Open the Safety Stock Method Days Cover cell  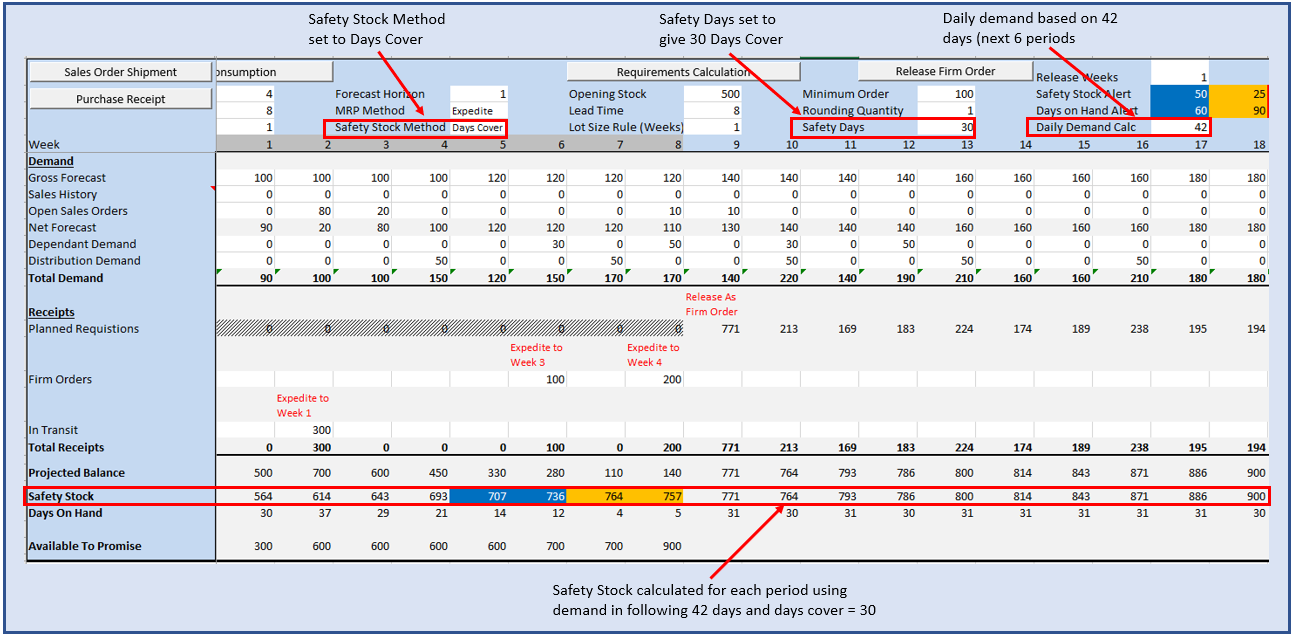(x=479, y=128)
